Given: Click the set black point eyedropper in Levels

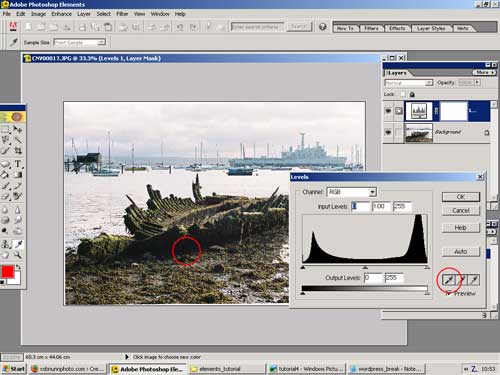Looking at the screenshot, I should 449,280.
